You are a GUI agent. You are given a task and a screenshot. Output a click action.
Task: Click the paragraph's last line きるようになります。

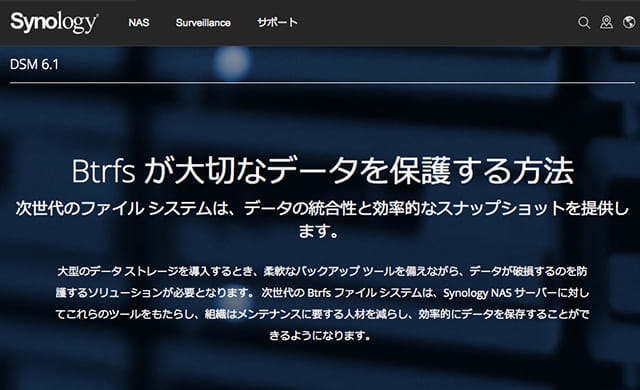click(x=320, y=336)
